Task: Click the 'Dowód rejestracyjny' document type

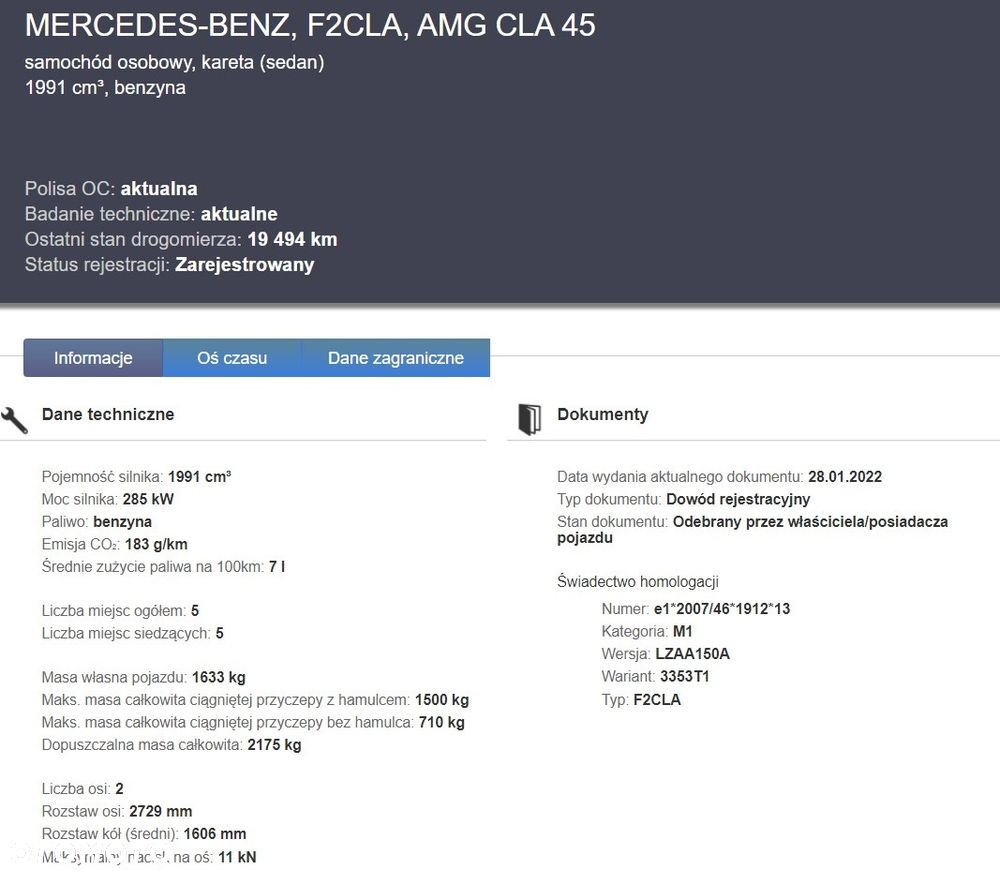Action: coord(738,499)
